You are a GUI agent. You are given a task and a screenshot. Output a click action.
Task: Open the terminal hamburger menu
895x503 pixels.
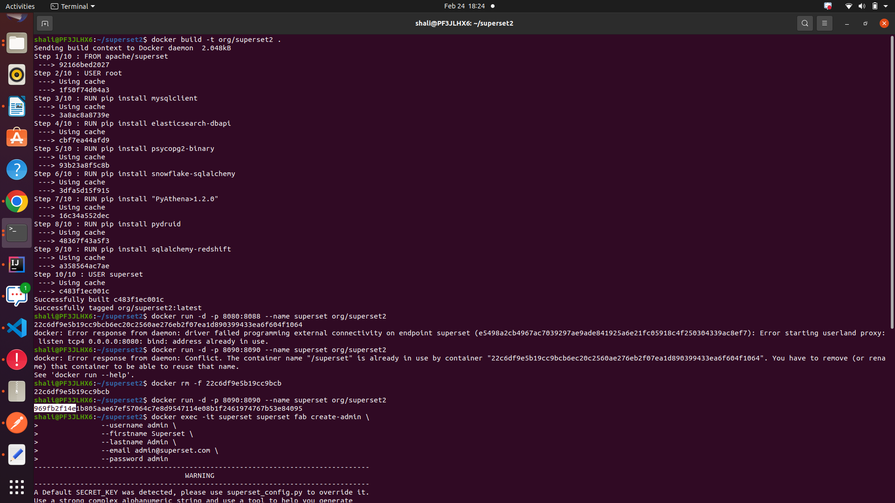pos(824,23)
